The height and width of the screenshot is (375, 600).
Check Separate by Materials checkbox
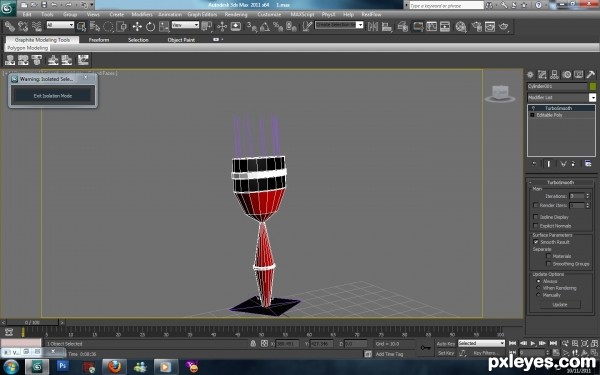click(548, 256)
